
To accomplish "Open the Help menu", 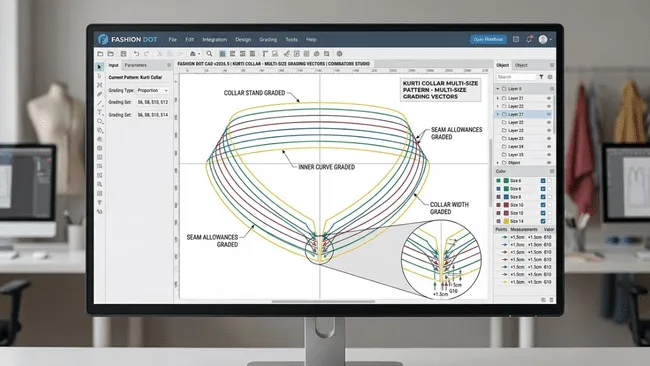I will point(311,39).
